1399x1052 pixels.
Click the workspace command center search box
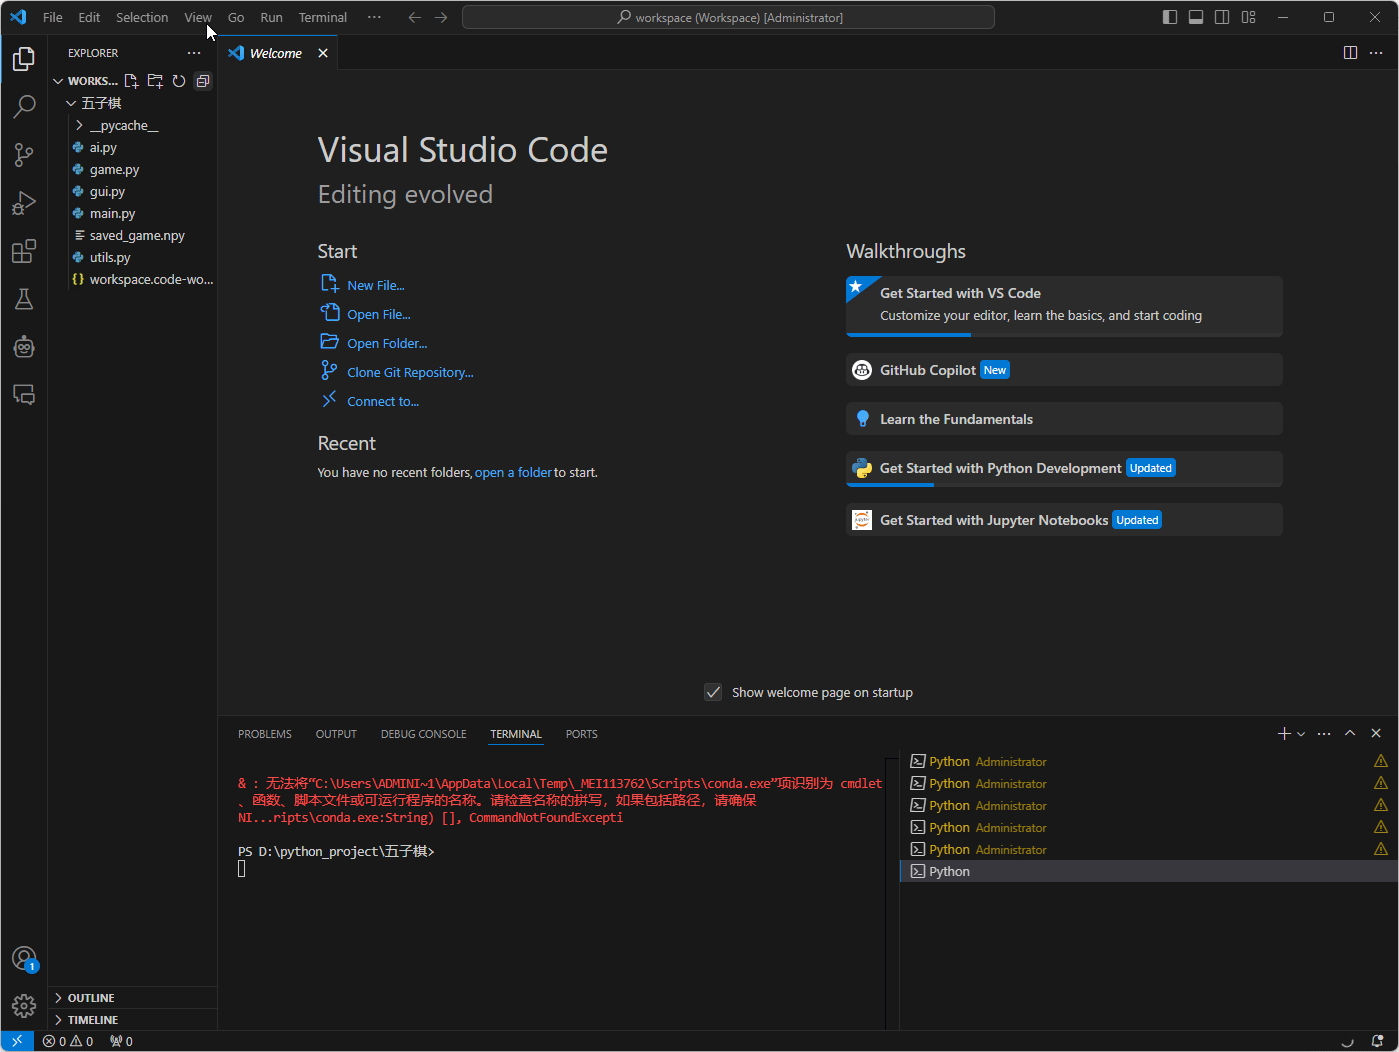point(728,17)
